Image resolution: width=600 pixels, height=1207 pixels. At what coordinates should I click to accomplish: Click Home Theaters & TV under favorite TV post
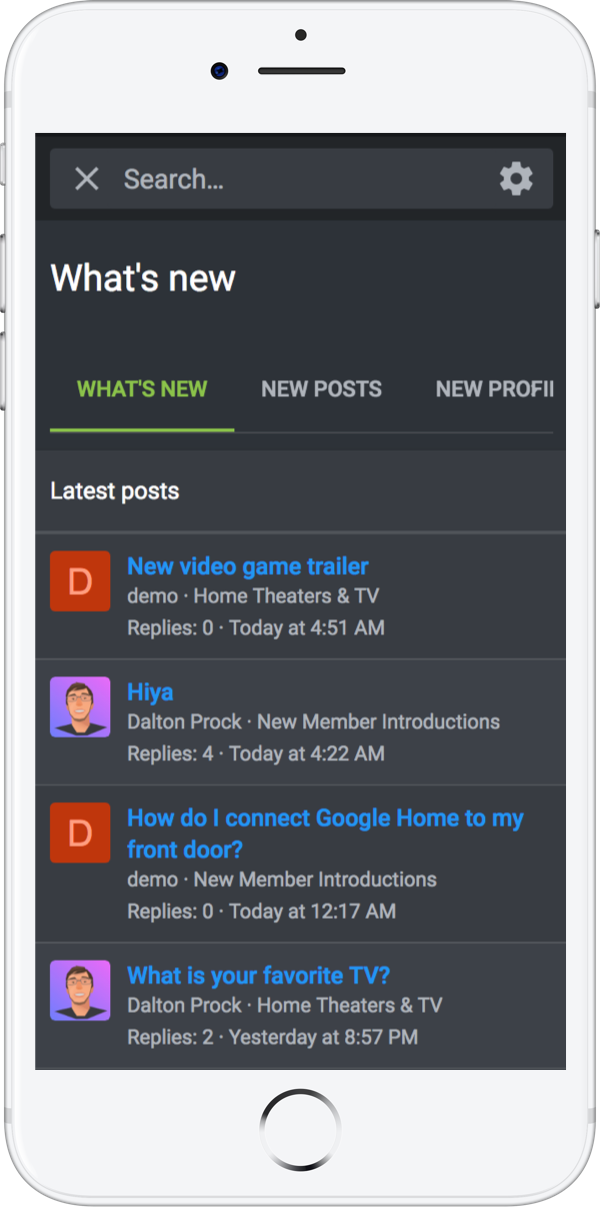pyautogui.click(x=349, y=1006)
